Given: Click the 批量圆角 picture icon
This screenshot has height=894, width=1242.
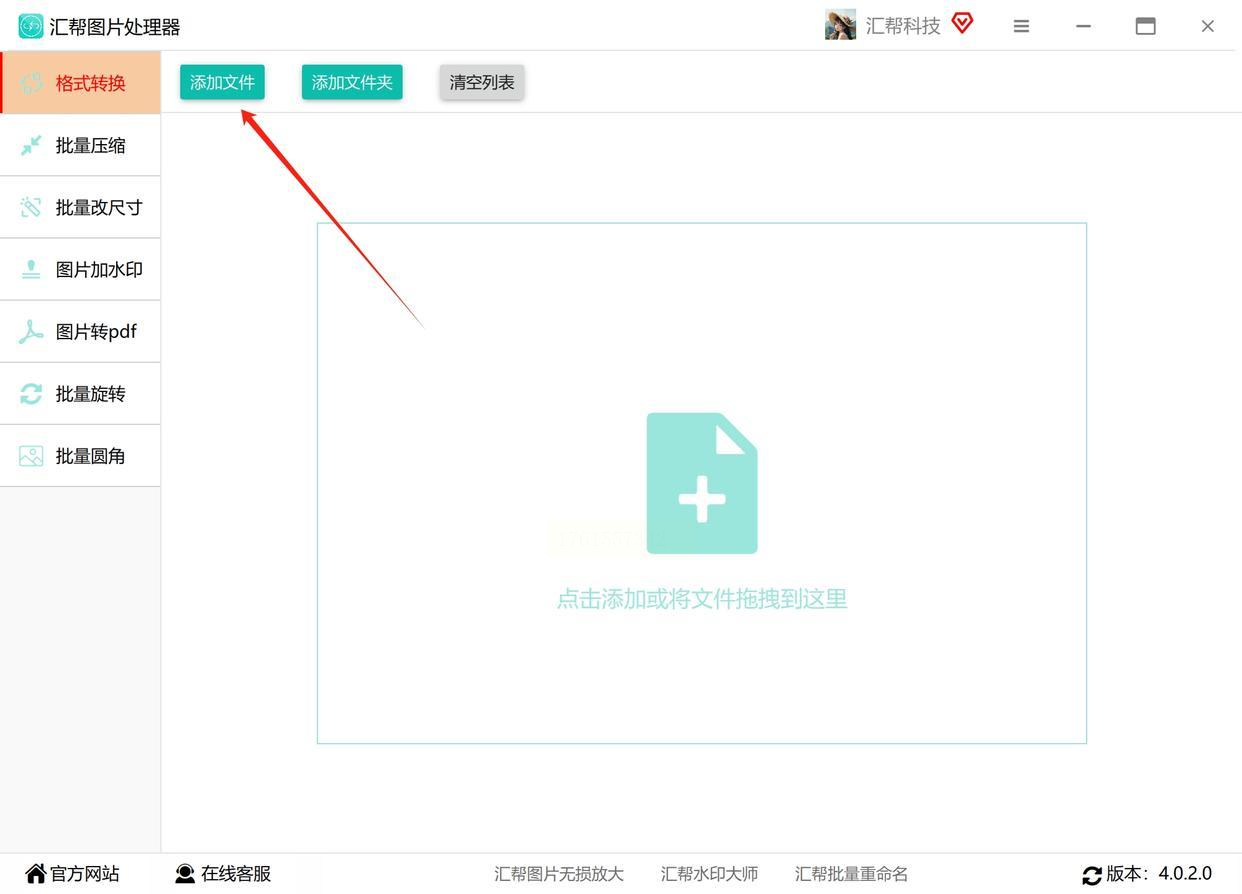Looking at the screenshot, I should tap(31, 456).
